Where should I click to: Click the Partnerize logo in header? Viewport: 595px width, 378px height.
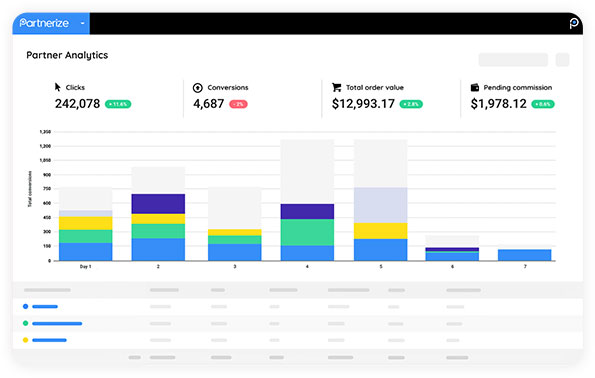44,23
